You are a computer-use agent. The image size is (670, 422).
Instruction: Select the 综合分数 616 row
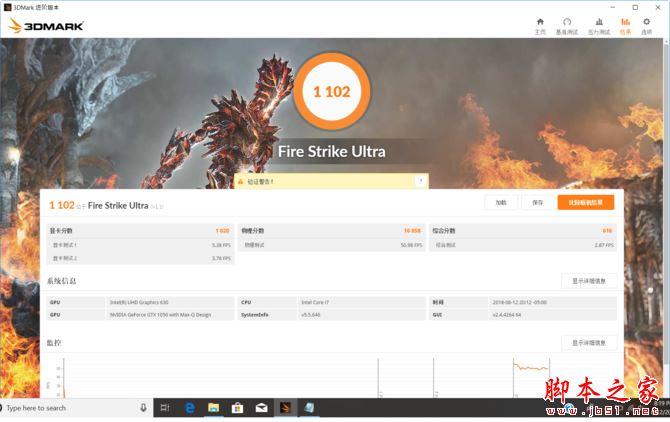tap(523, 231)
